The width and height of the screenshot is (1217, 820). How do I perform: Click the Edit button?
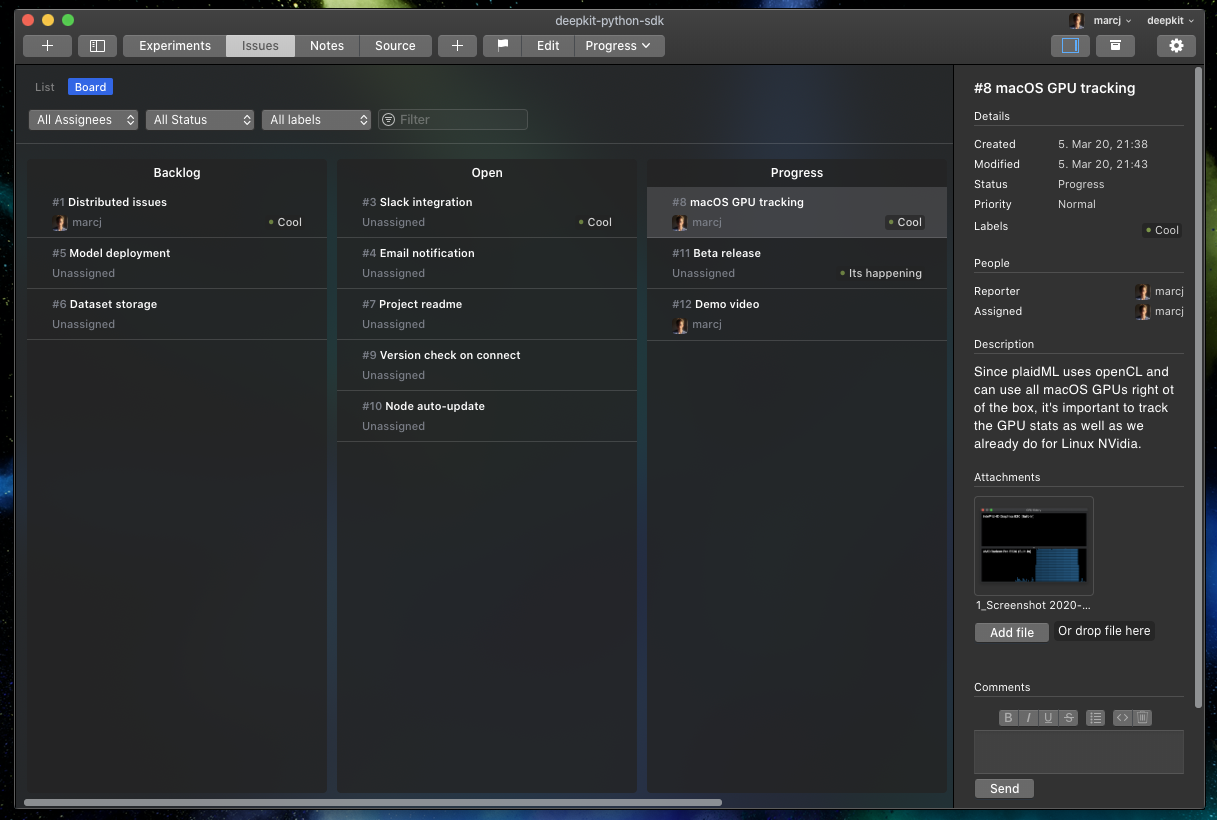click(x=548, y=46)
